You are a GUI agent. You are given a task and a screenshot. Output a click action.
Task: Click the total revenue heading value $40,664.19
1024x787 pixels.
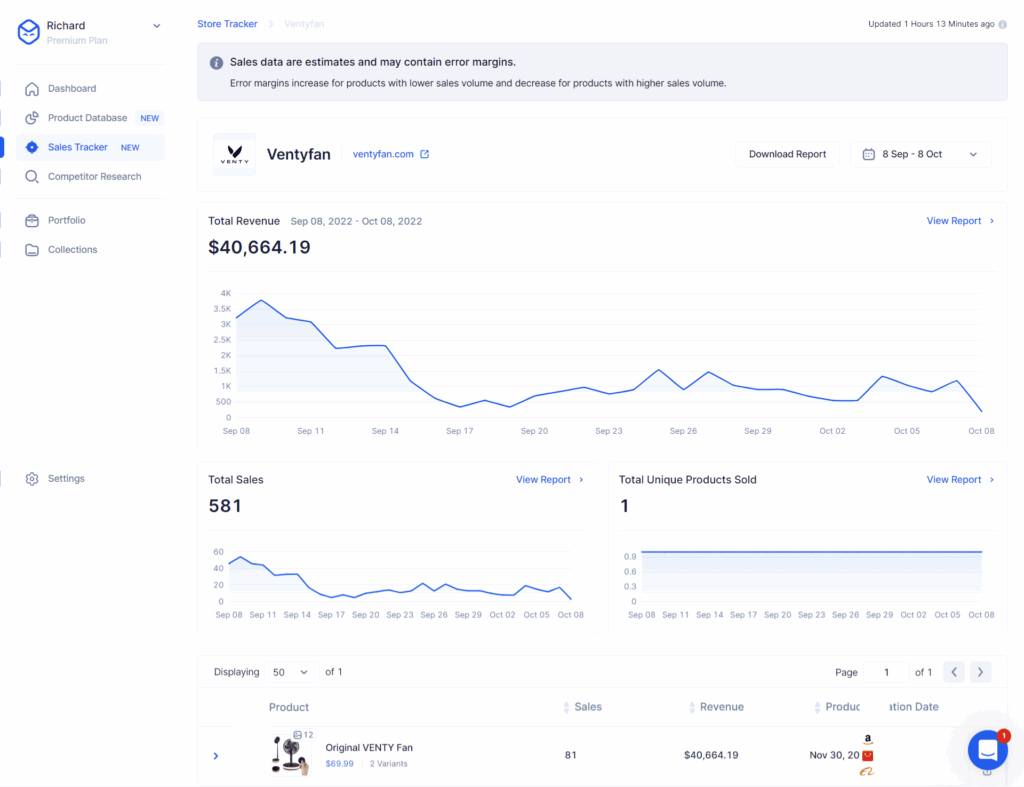tap(259, 248)
